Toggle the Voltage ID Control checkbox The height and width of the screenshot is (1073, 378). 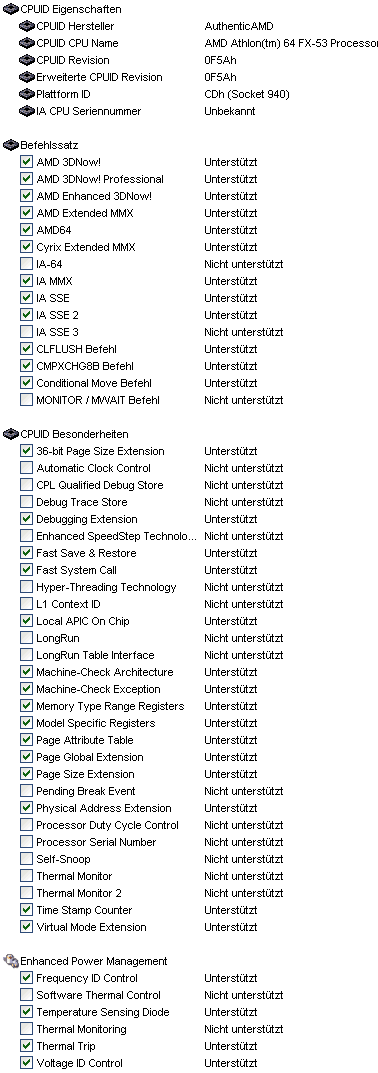26,1063
